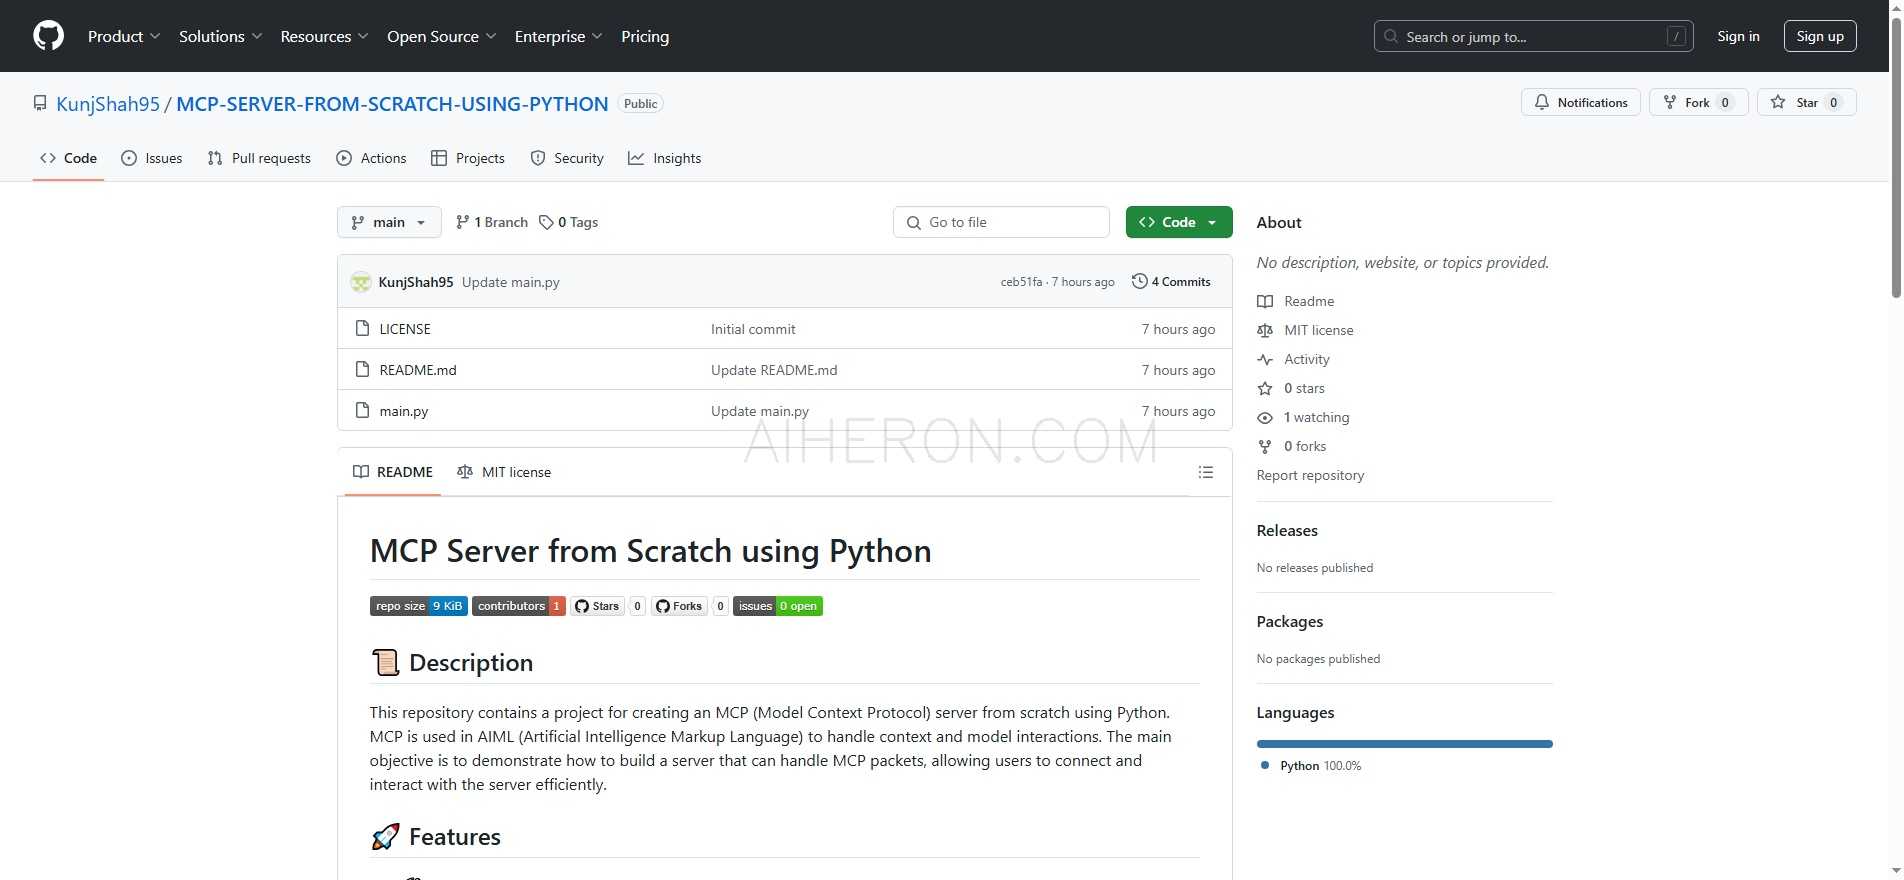Screen dimensions: 1904x880
Task: Star this repository
Action: pos(1806,102)
